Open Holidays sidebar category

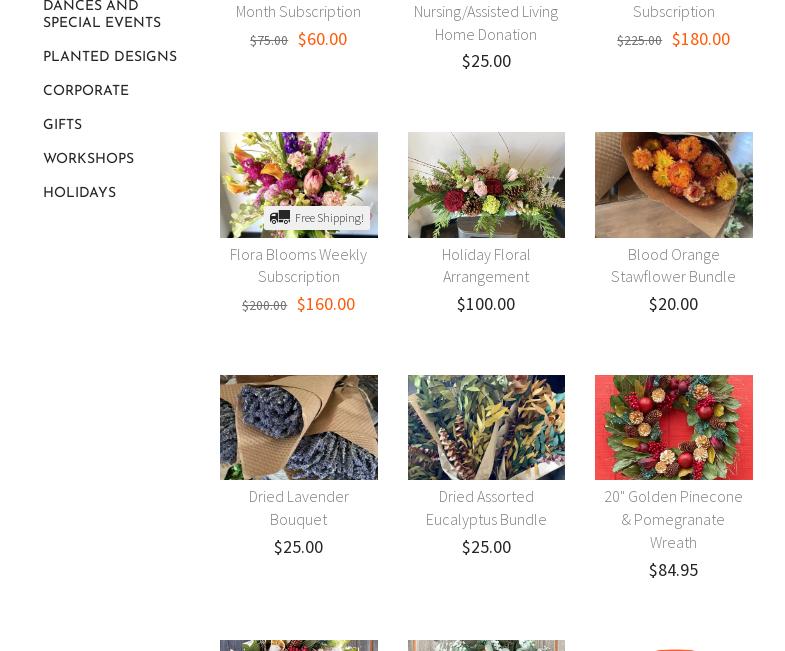79,193
